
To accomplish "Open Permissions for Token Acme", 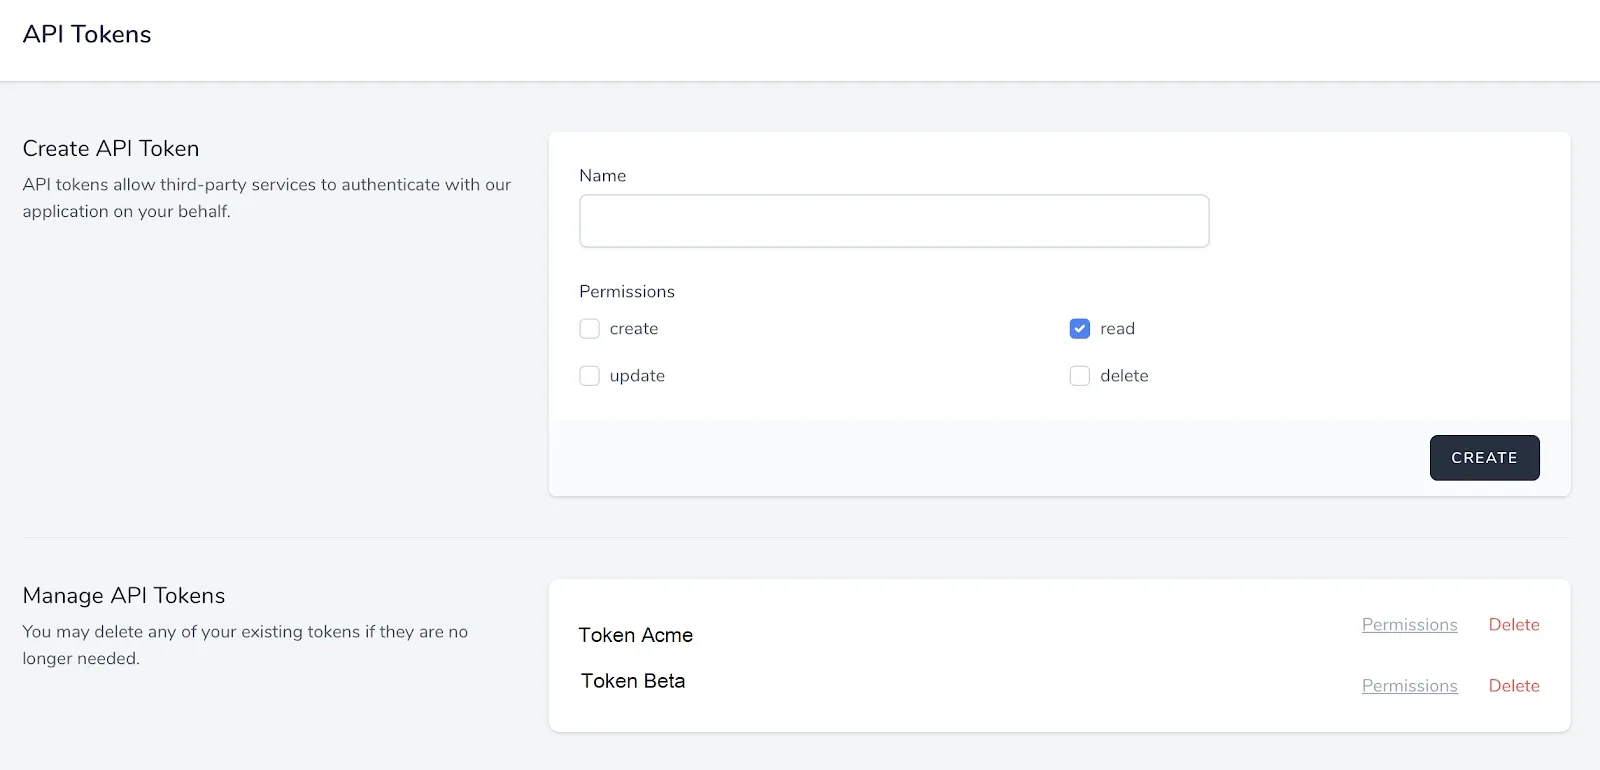I will pos(1409,625).
